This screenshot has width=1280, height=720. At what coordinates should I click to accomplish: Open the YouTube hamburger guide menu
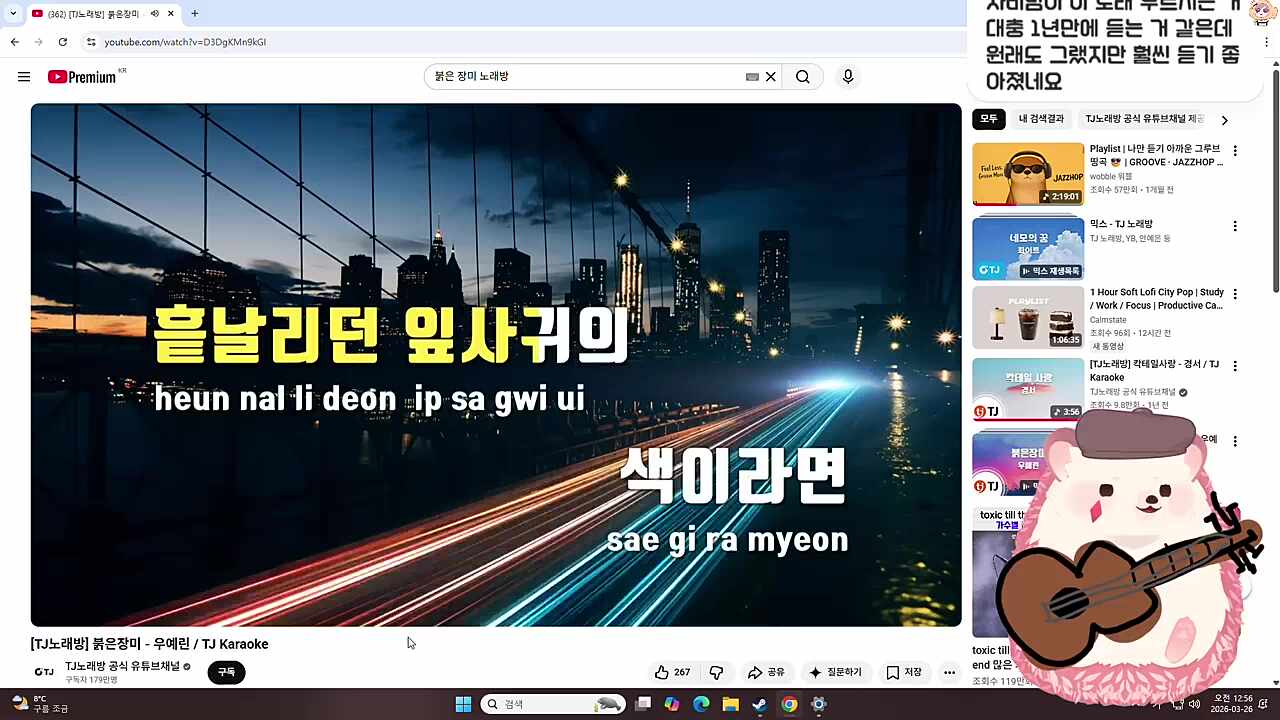coord(24,77)
